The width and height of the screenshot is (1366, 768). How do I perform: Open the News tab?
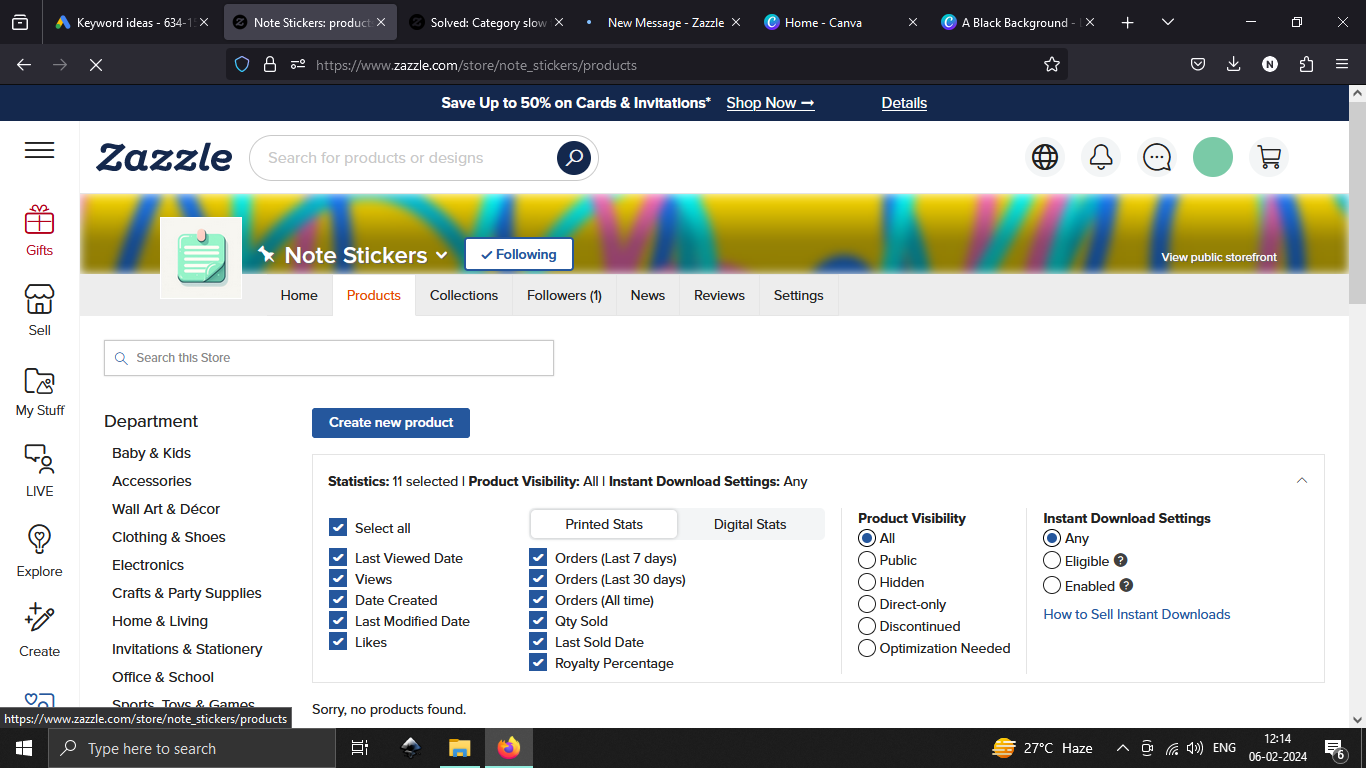coord(648,295)
